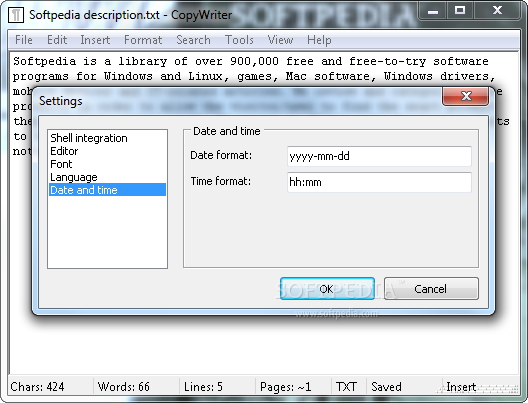Click Cancel in Settings dialog
The image size is (528, 403).
(431, 289)
